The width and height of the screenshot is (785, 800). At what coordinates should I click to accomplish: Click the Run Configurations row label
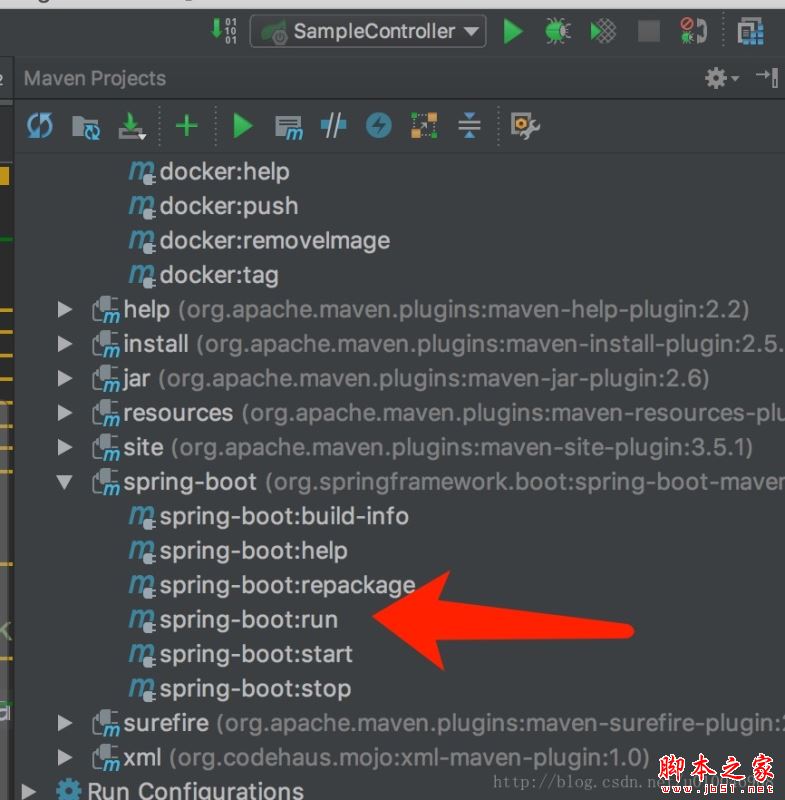point(195,791)
